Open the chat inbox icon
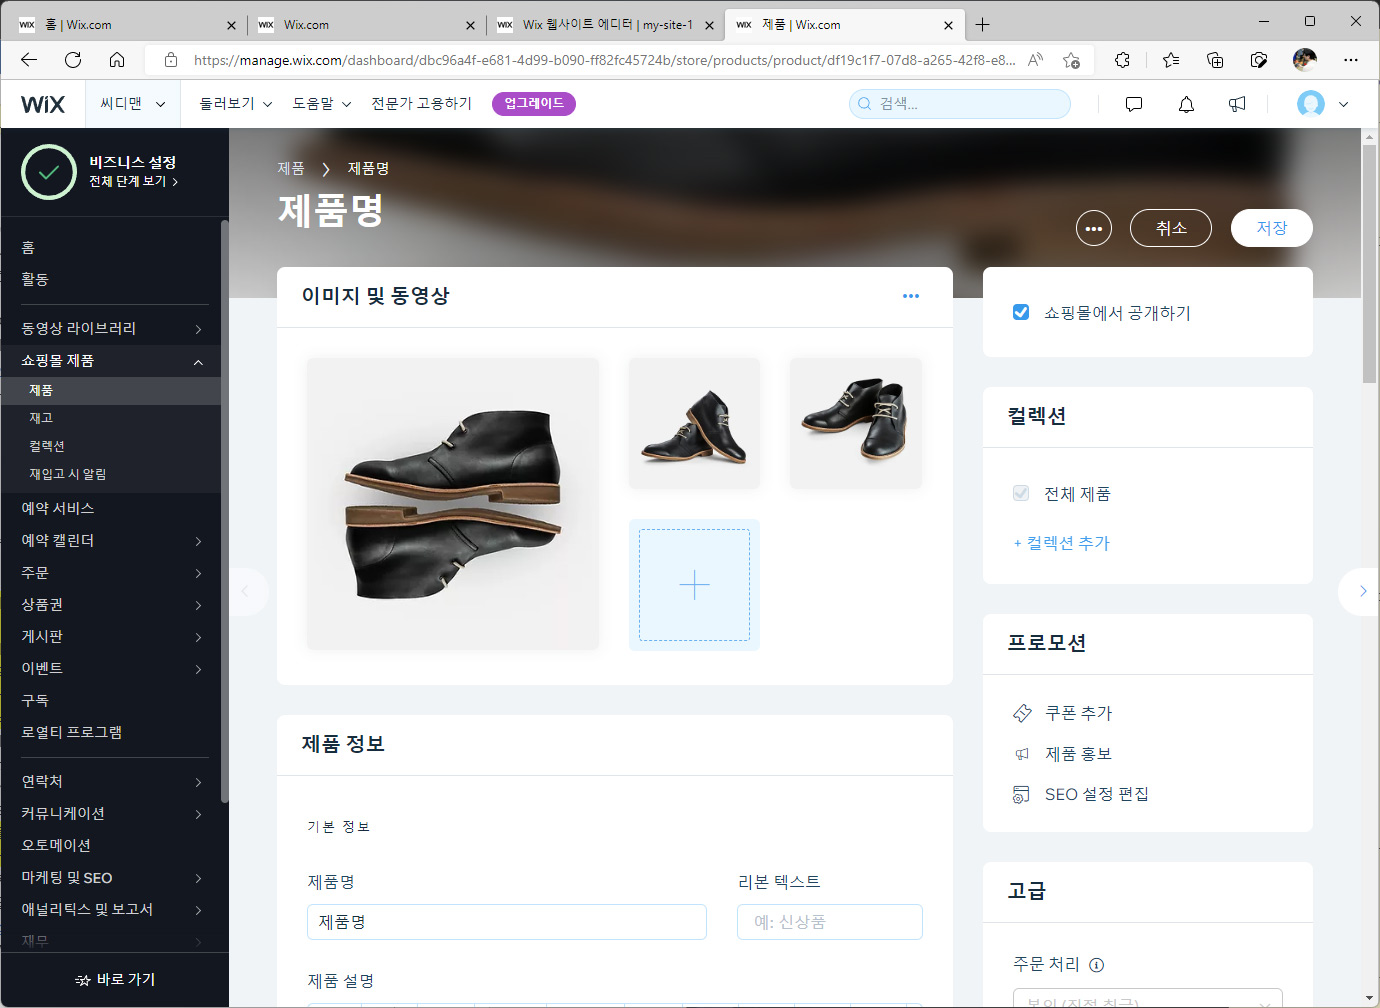This screenshot has height=1008, width=1380. point(1134,104)
